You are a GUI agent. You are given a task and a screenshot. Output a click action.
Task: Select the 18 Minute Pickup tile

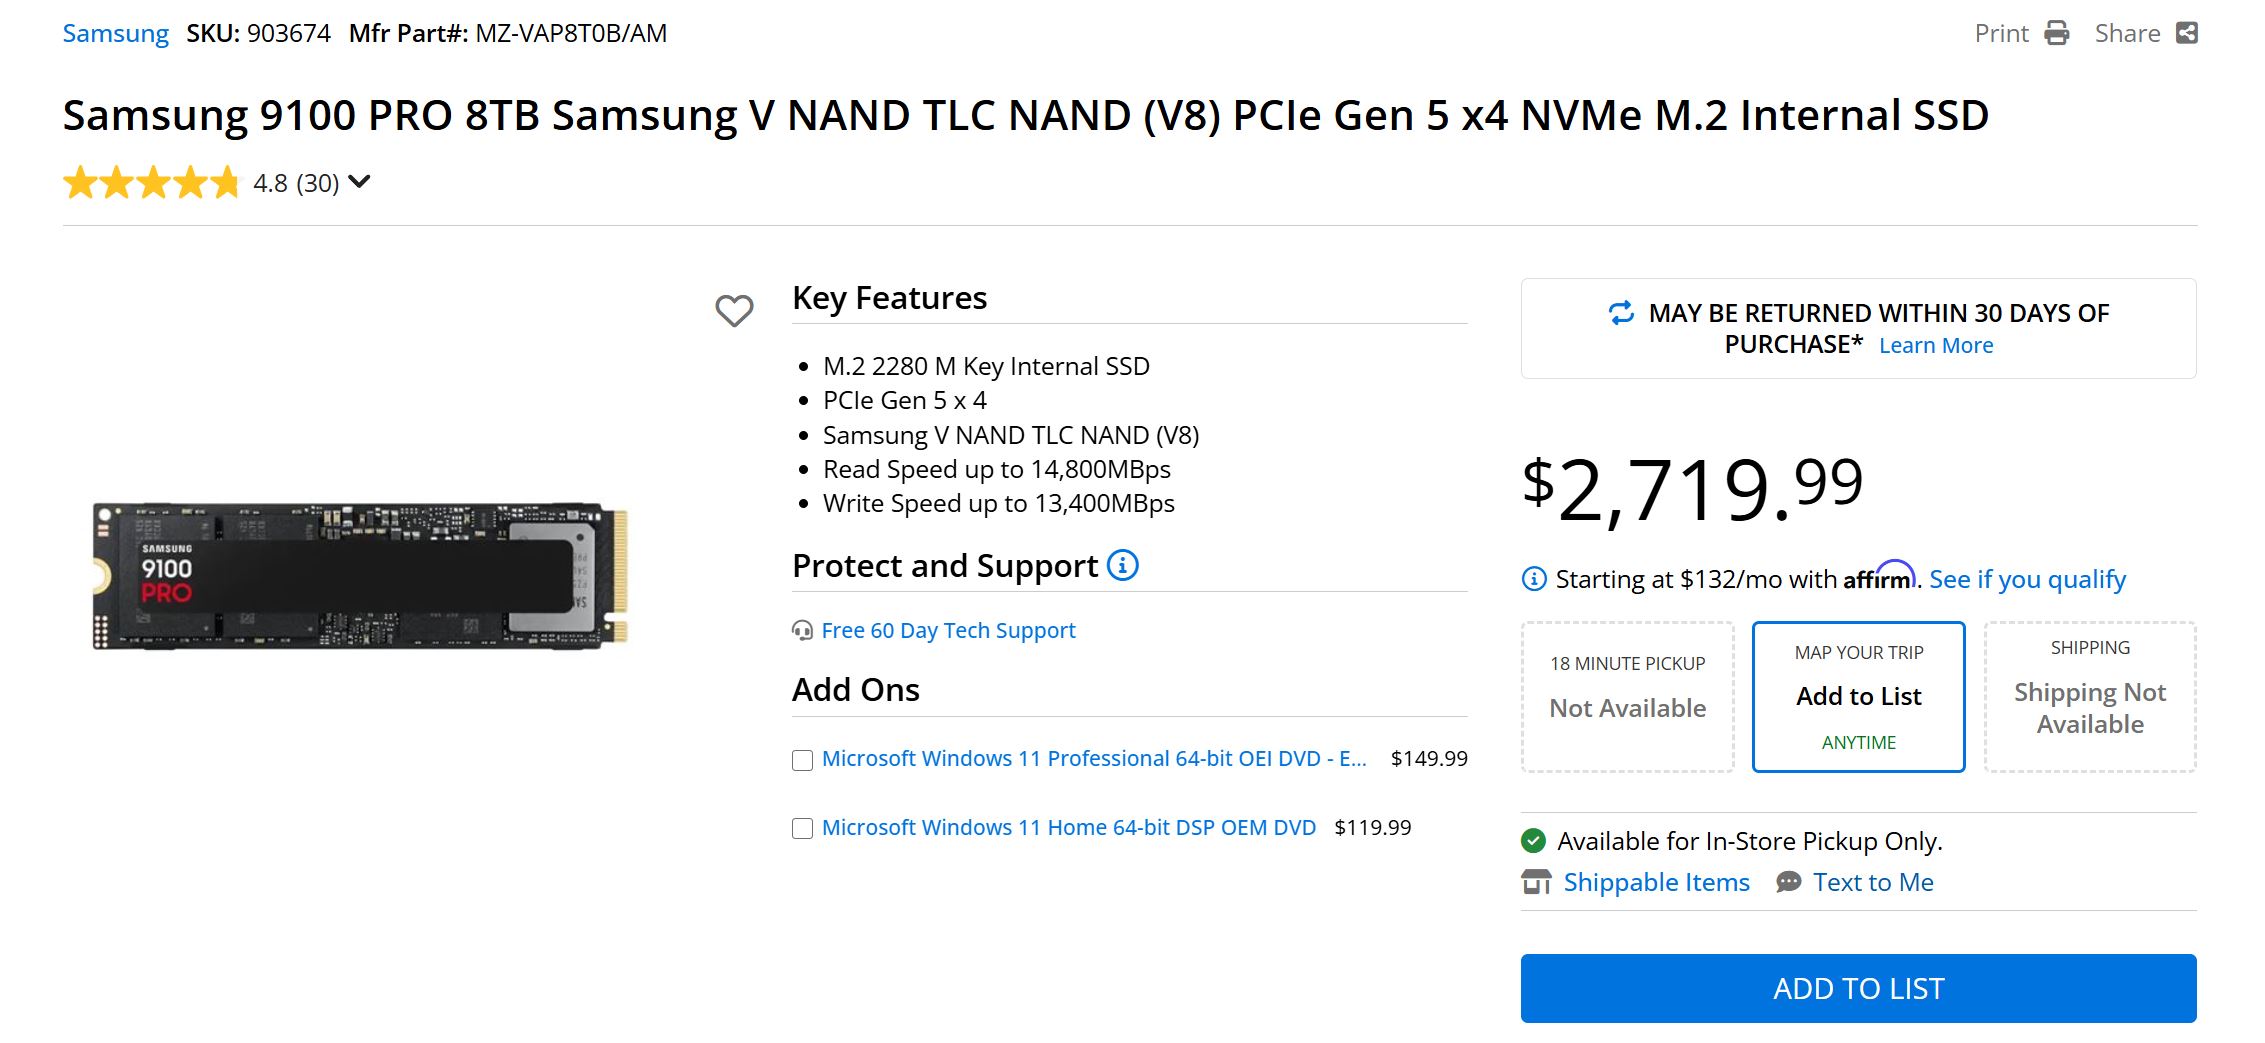click(x=1626, y=696)
